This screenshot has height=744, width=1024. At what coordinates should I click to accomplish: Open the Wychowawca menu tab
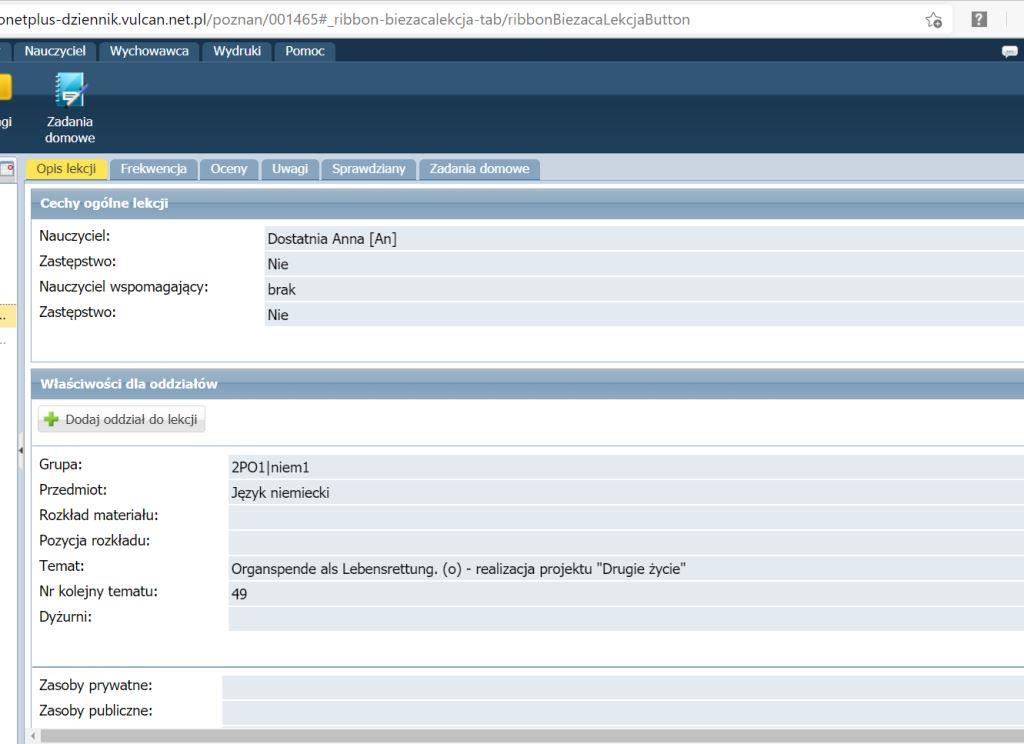[149, 51]
